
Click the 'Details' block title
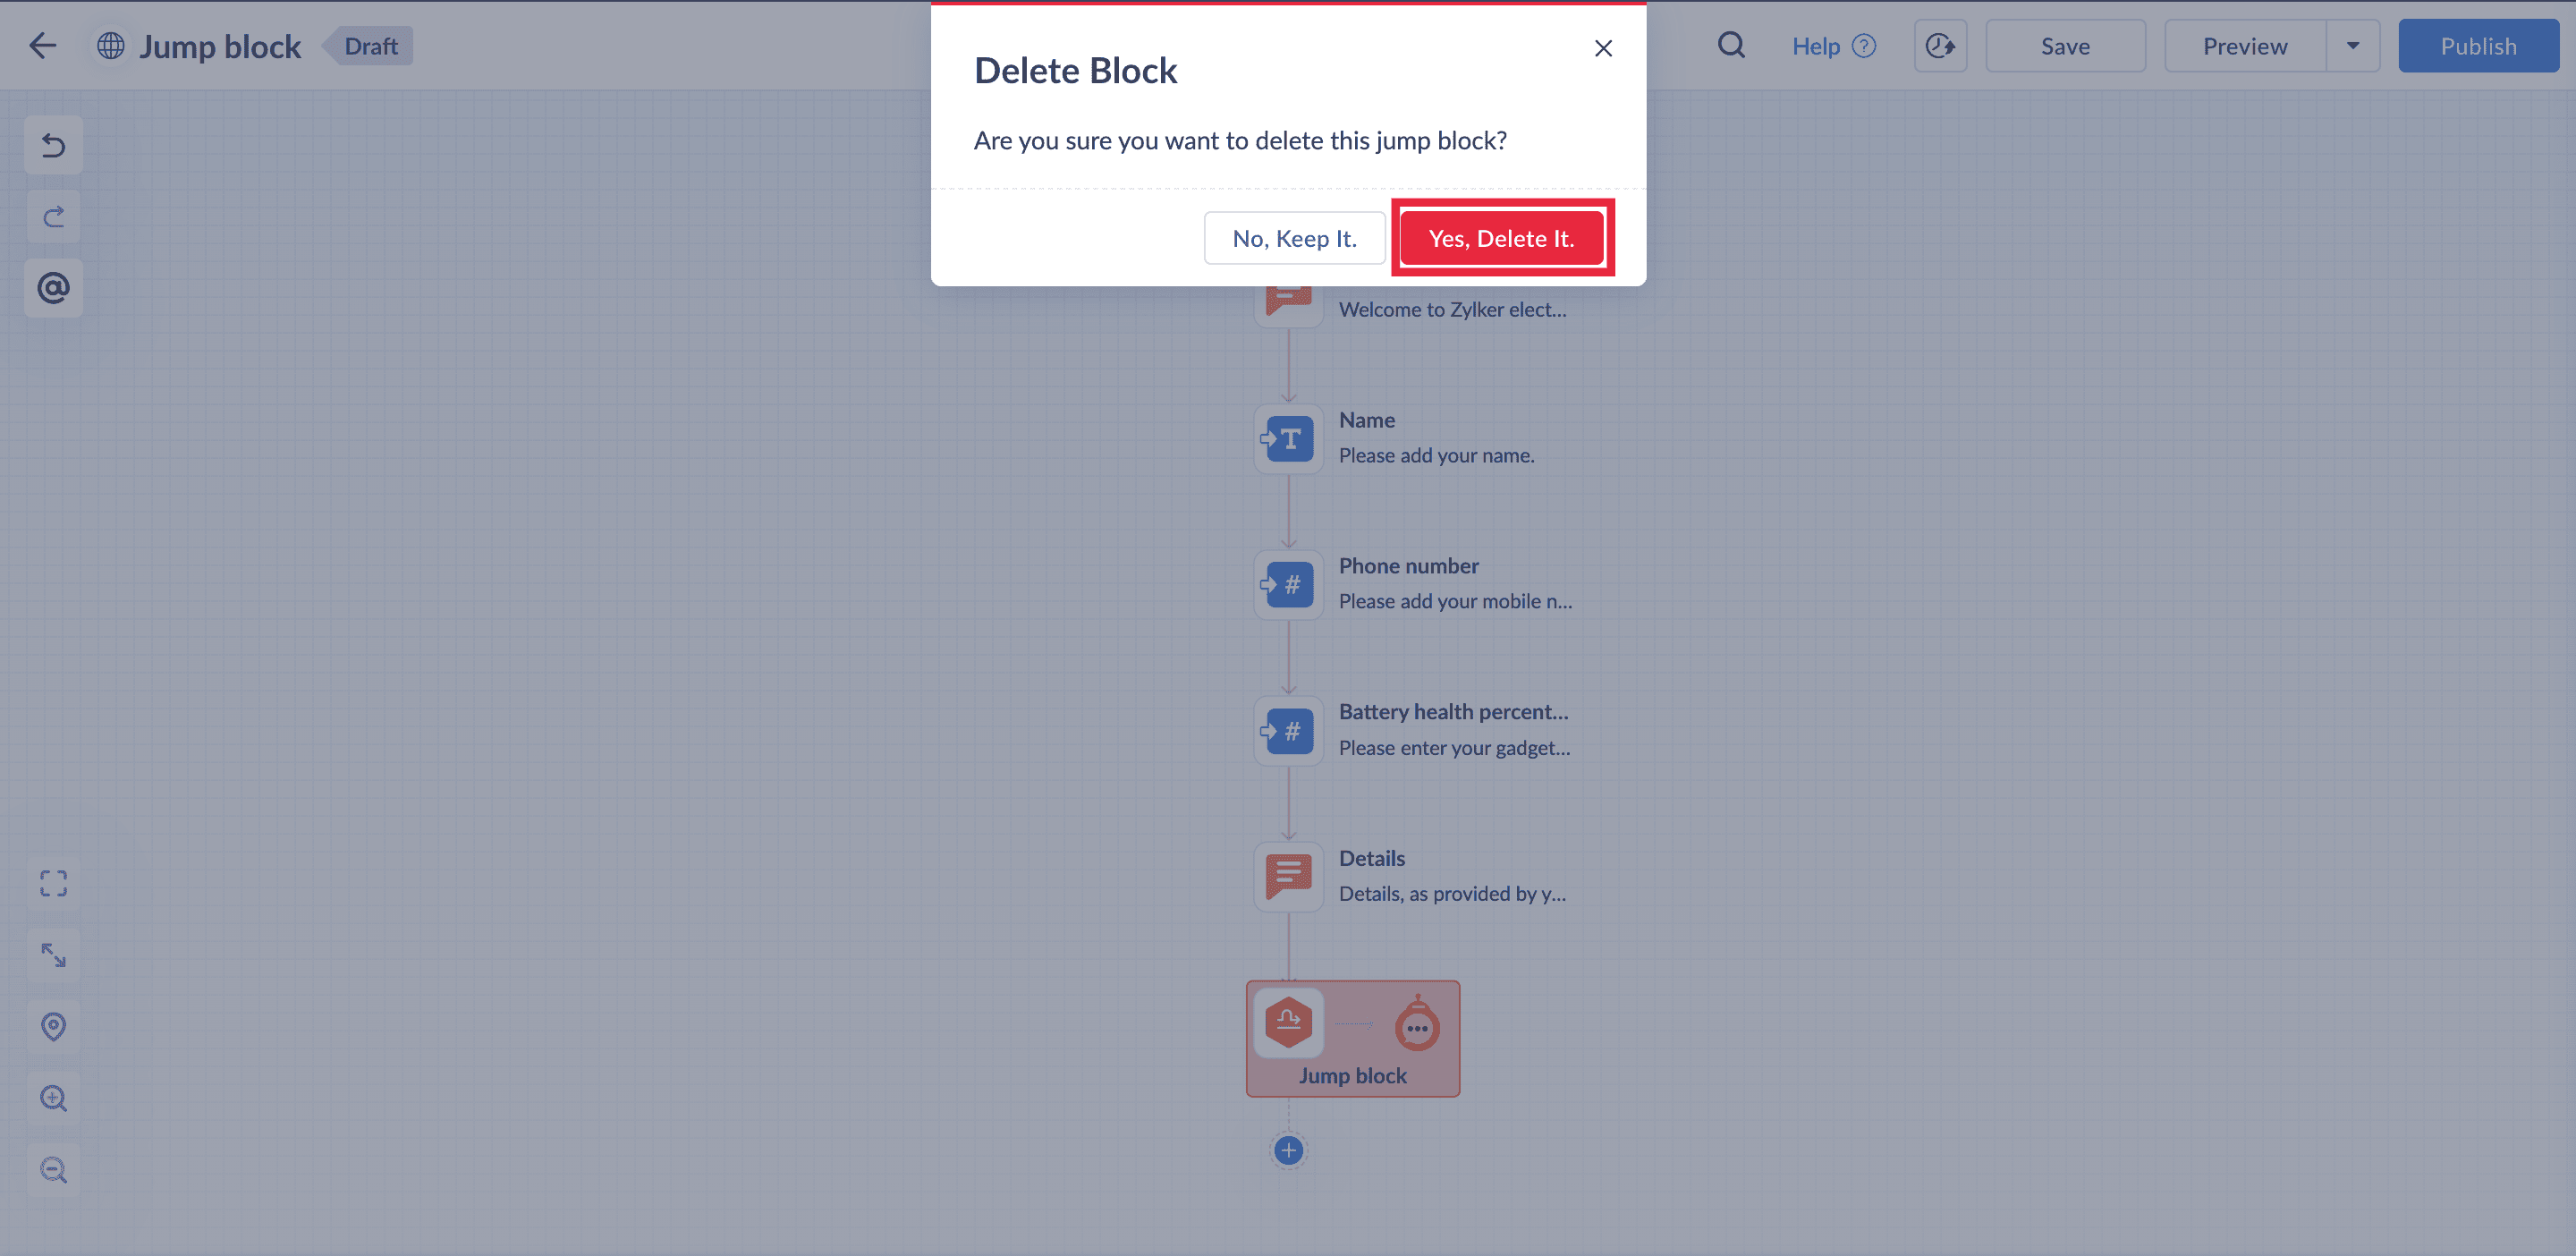click(1371, 858)
